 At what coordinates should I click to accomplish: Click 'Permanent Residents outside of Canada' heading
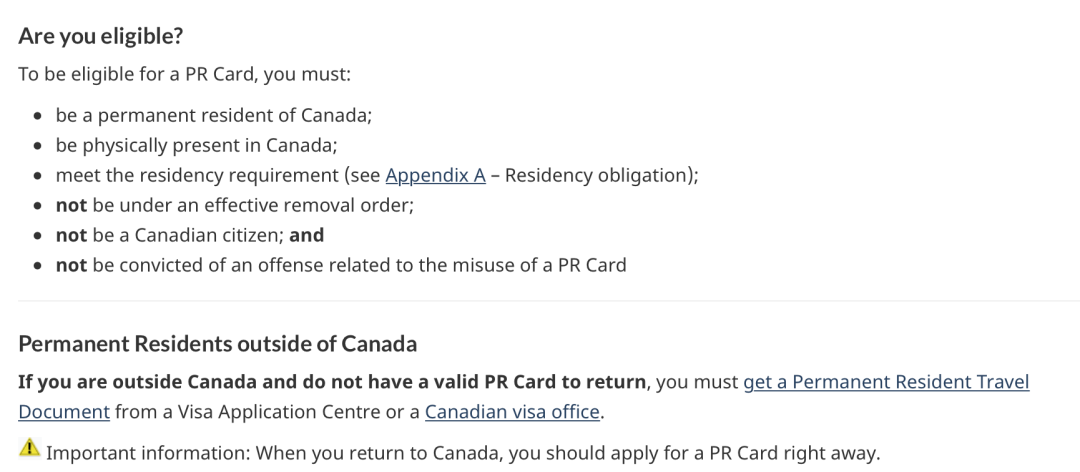217,344
